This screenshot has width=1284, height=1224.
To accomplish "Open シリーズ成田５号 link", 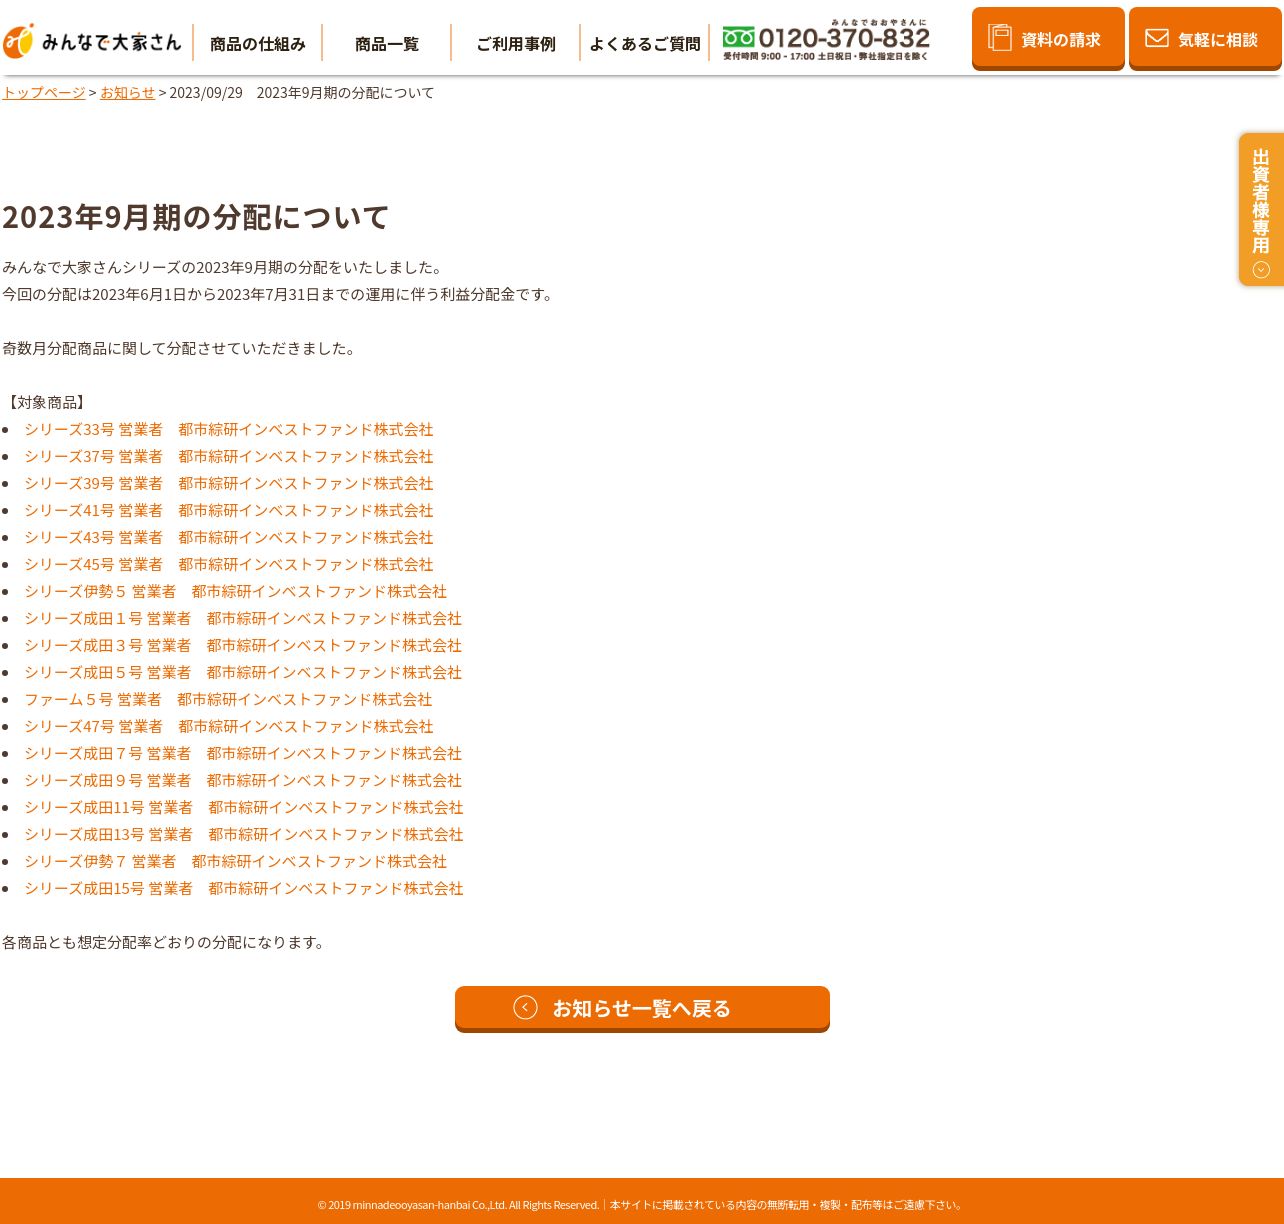I will 243,672.
